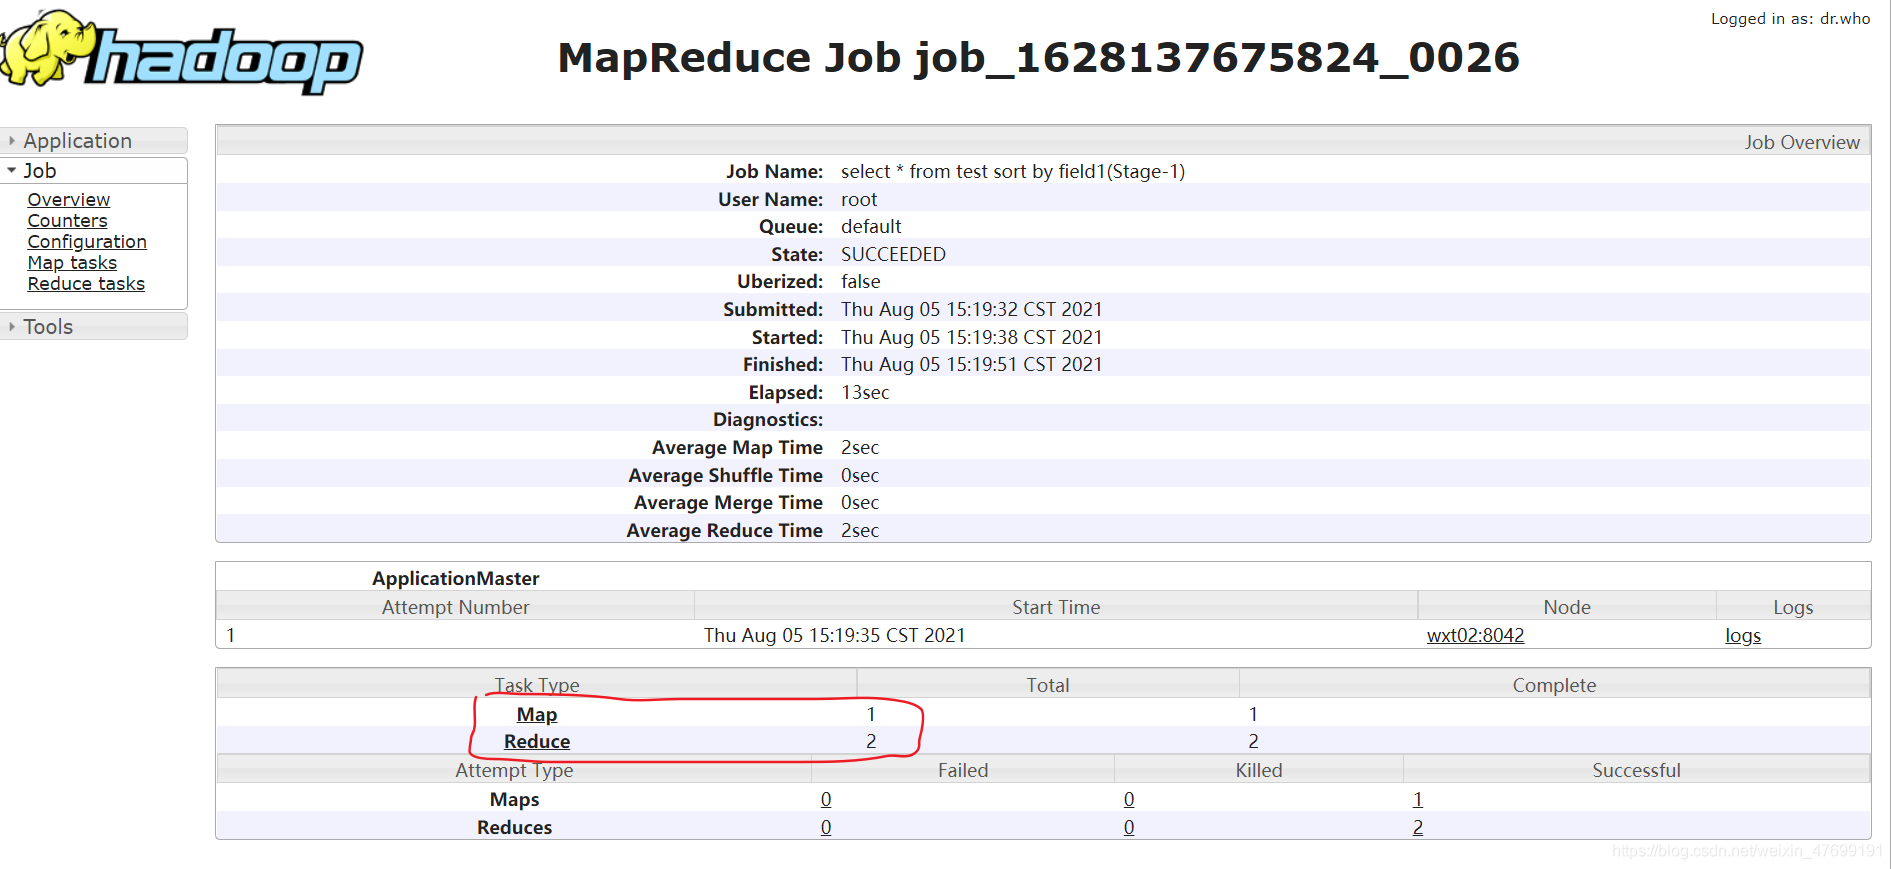Open successful Maps attempts count
The image size is (1891, 869).
(1418, 800)
